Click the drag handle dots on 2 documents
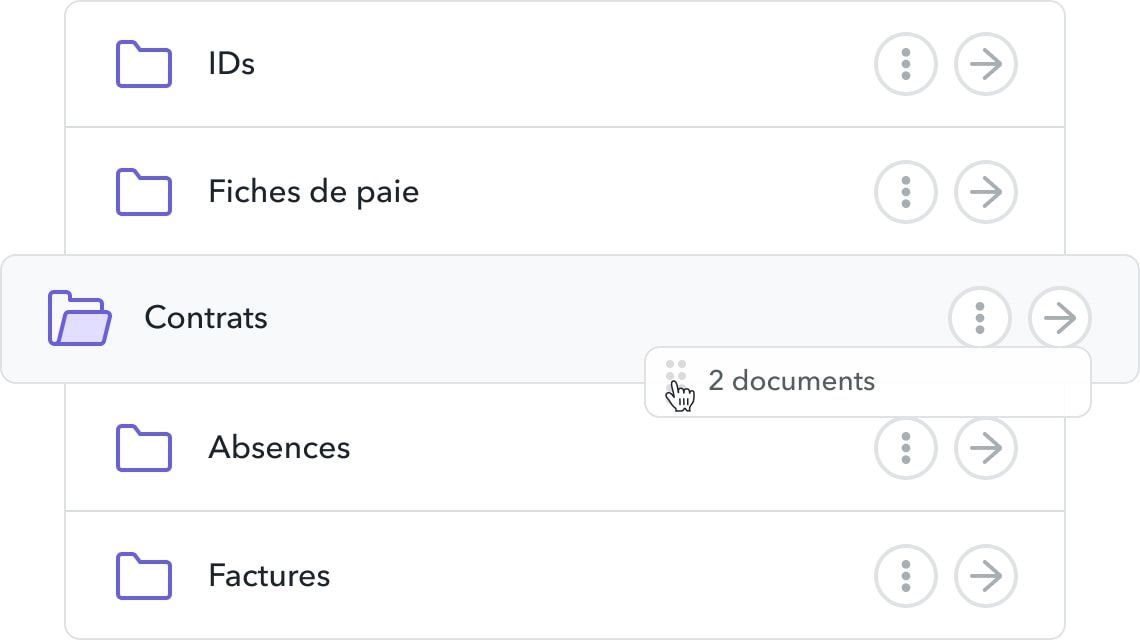Screen dimensions: 1140x640 coord(676,371)
